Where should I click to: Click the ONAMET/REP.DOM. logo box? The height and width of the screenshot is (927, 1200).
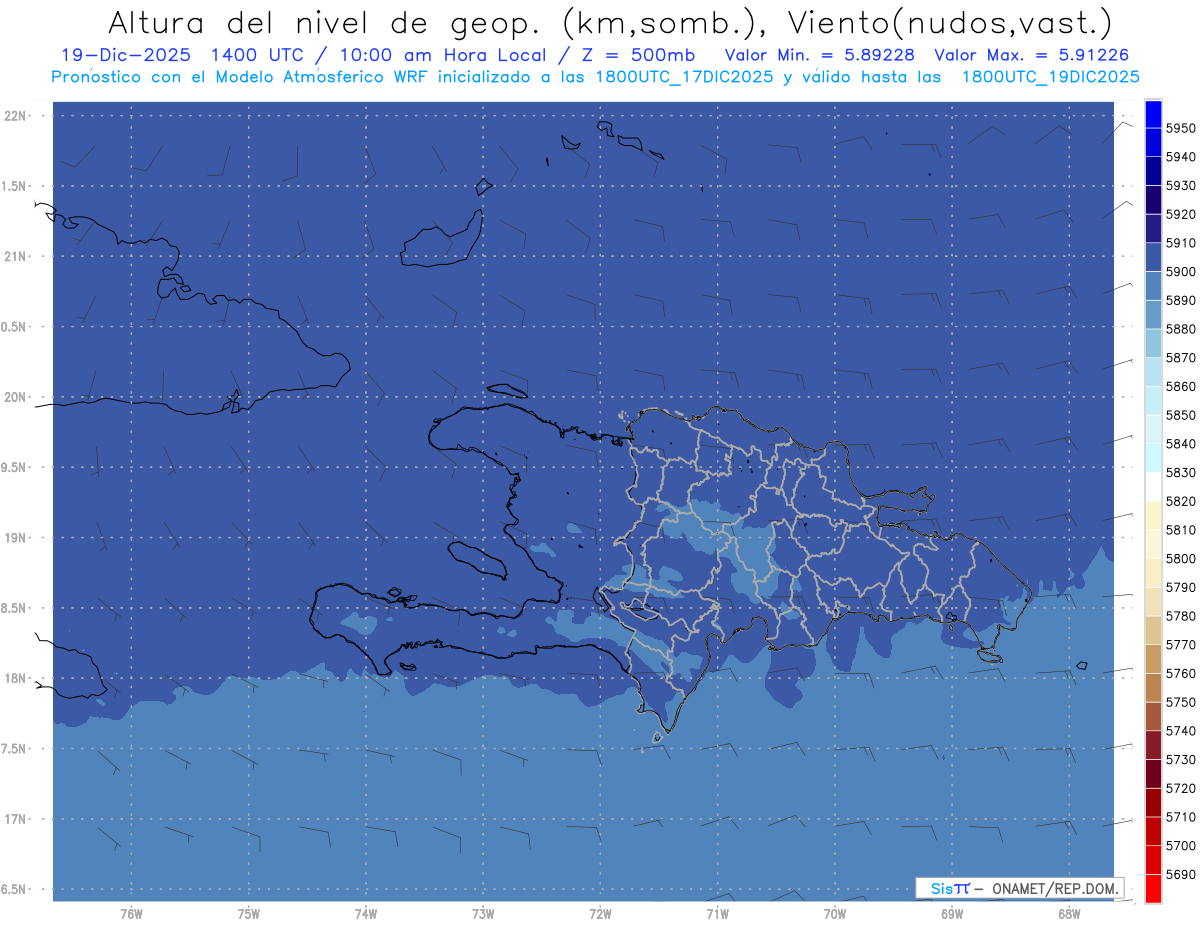[x=1020, y=888]
